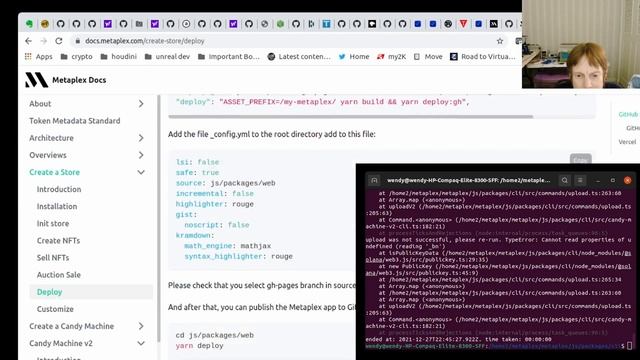Click the 'cd js/packages/web' code line
The width and height of the screenshot is (640, 360).
215,335
